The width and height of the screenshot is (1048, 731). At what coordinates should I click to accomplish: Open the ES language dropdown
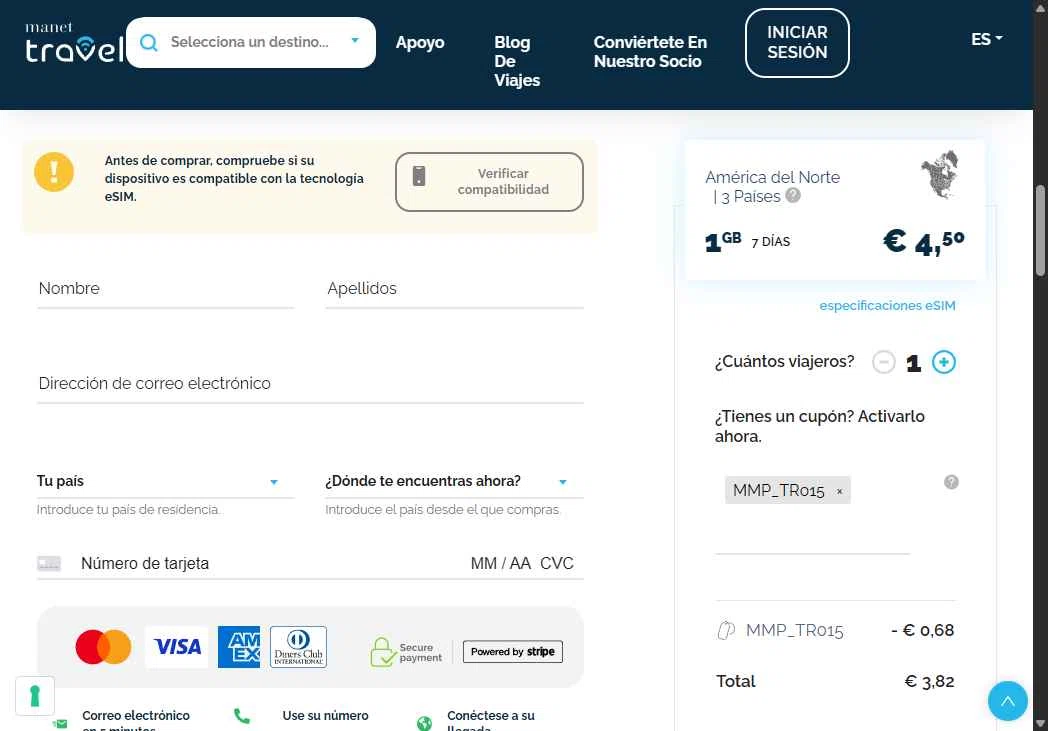tap(987, 39)
